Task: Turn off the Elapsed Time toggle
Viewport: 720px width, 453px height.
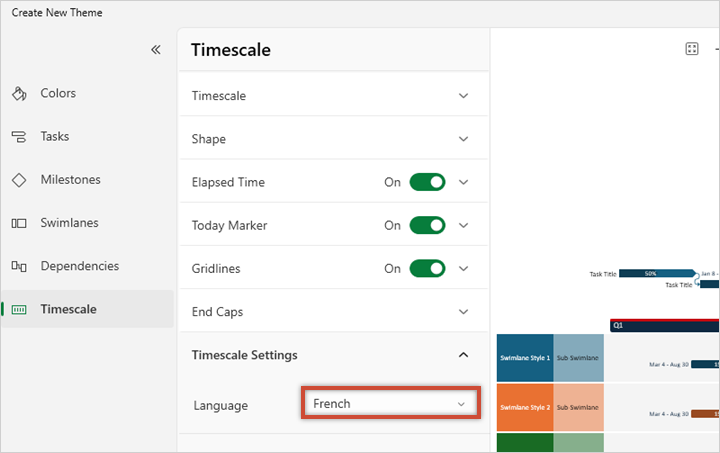Action: [x=427, y=182]
